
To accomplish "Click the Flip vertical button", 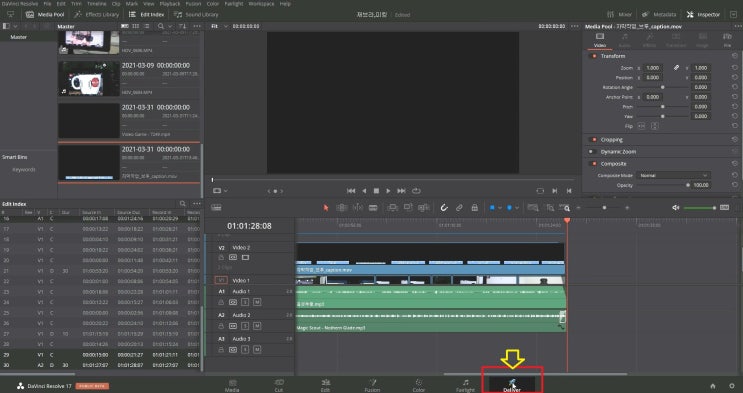I will coord(654,126).
